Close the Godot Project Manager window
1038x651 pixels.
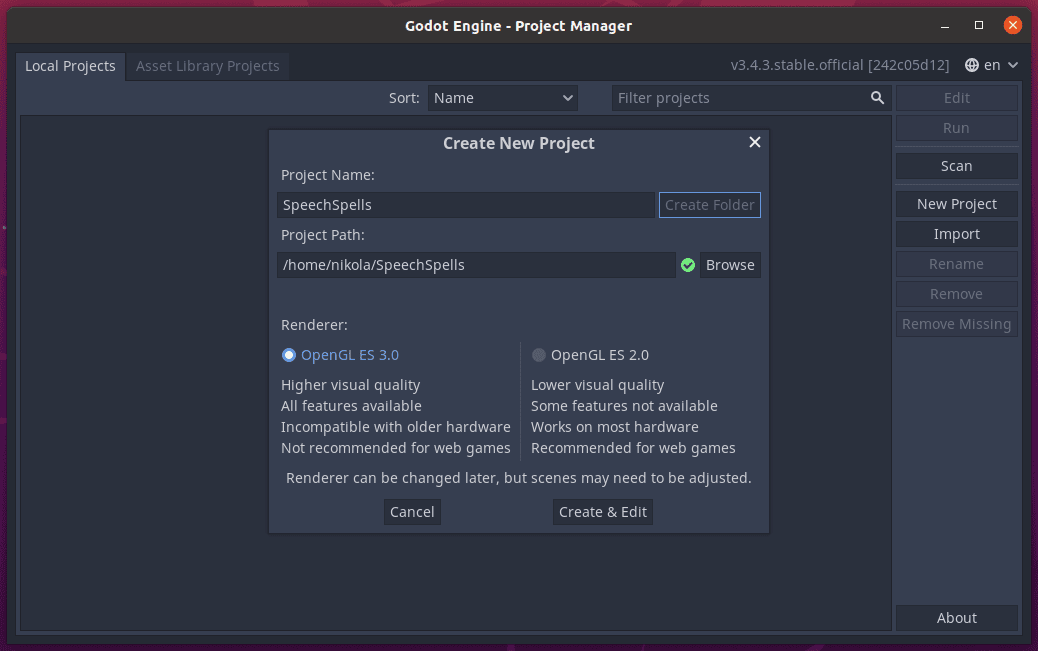1012,26
